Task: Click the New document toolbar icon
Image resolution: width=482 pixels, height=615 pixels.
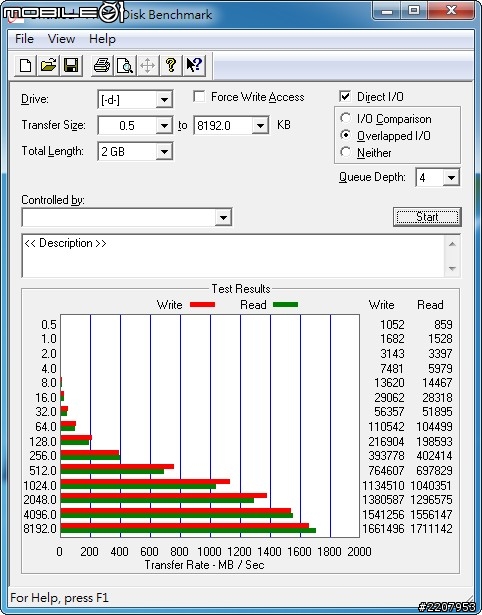Action: 25,65
